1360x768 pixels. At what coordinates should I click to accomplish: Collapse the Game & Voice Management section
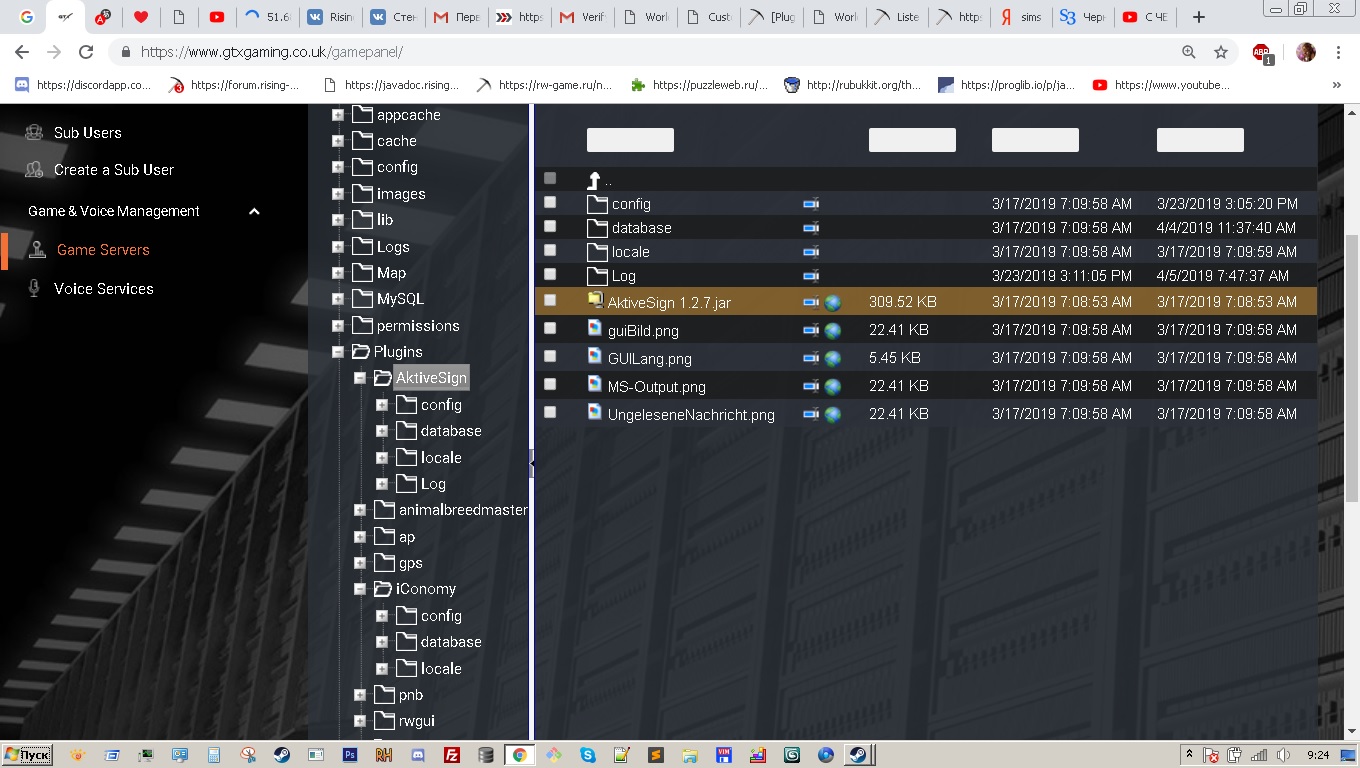254,211
